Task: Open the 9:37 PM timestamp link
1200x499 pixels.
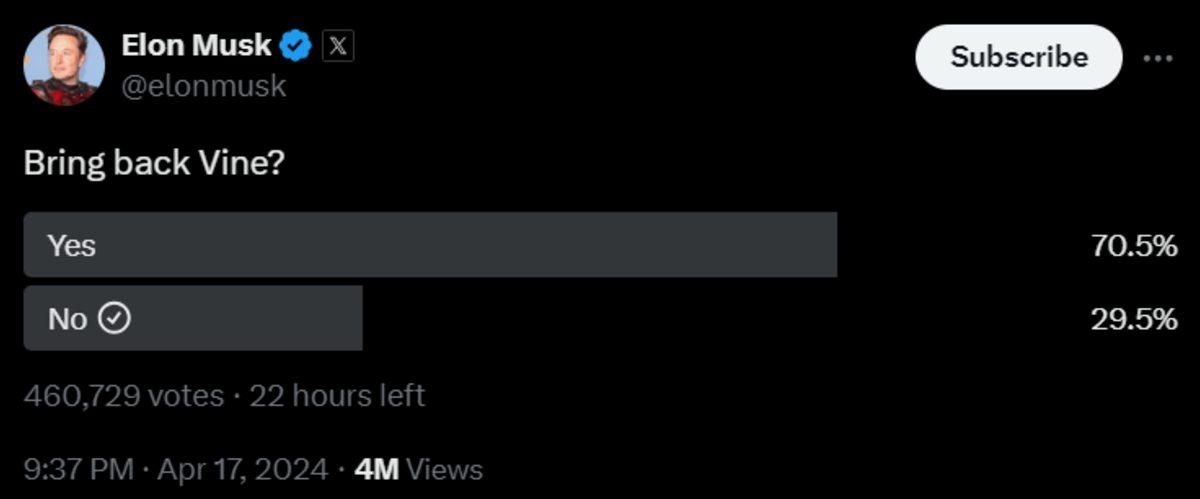Action: point(78,469)
